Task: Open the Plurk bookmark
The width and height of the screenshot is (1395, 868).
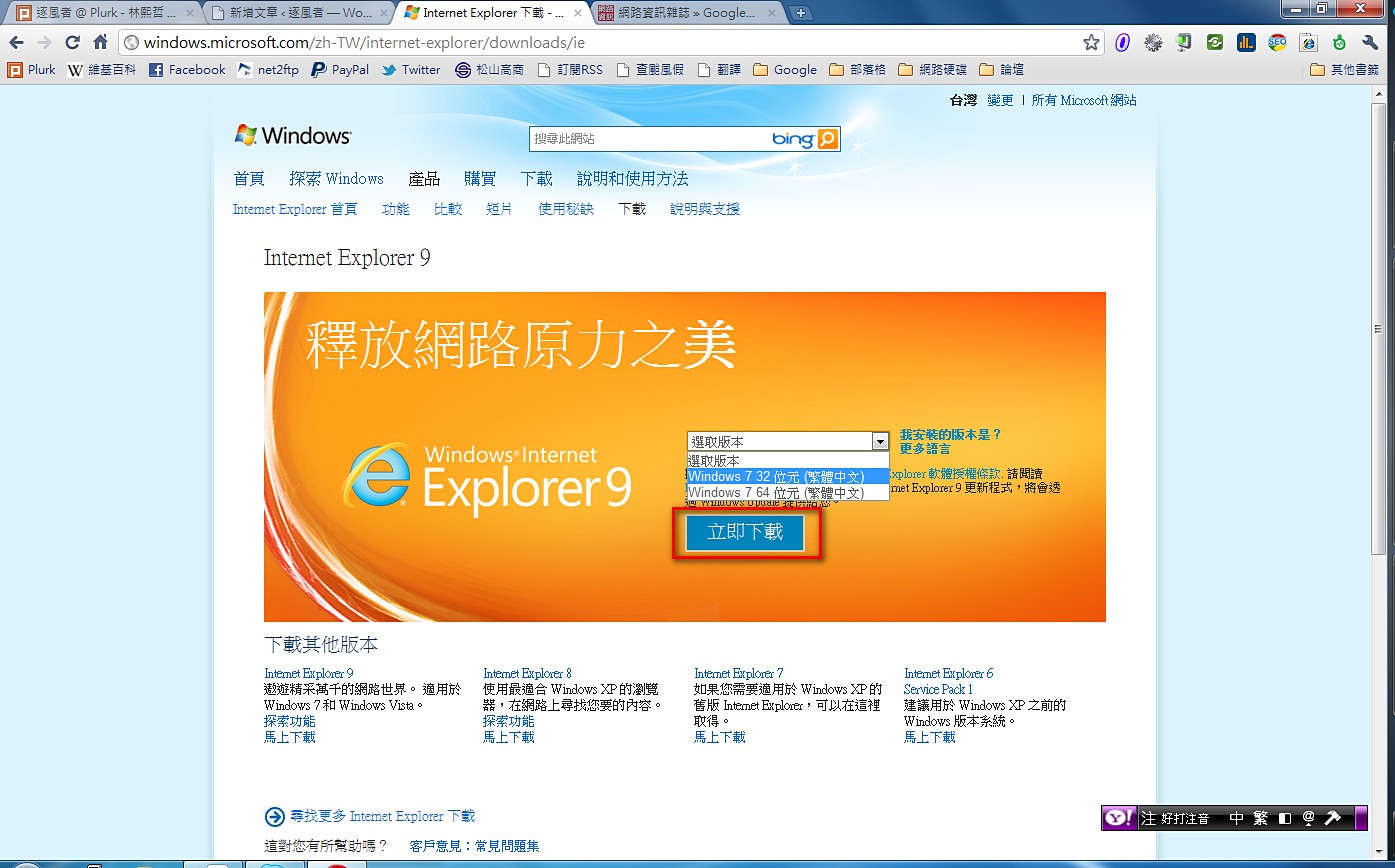Action: pos(32,70)
